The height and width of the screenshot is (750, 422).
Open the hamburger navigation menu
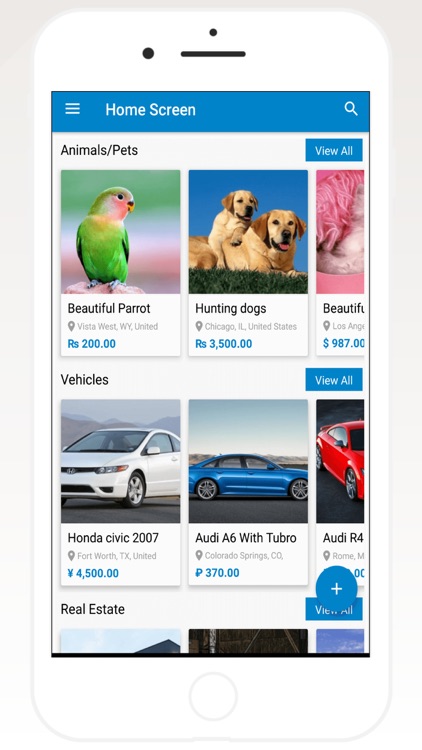[72, 109]
